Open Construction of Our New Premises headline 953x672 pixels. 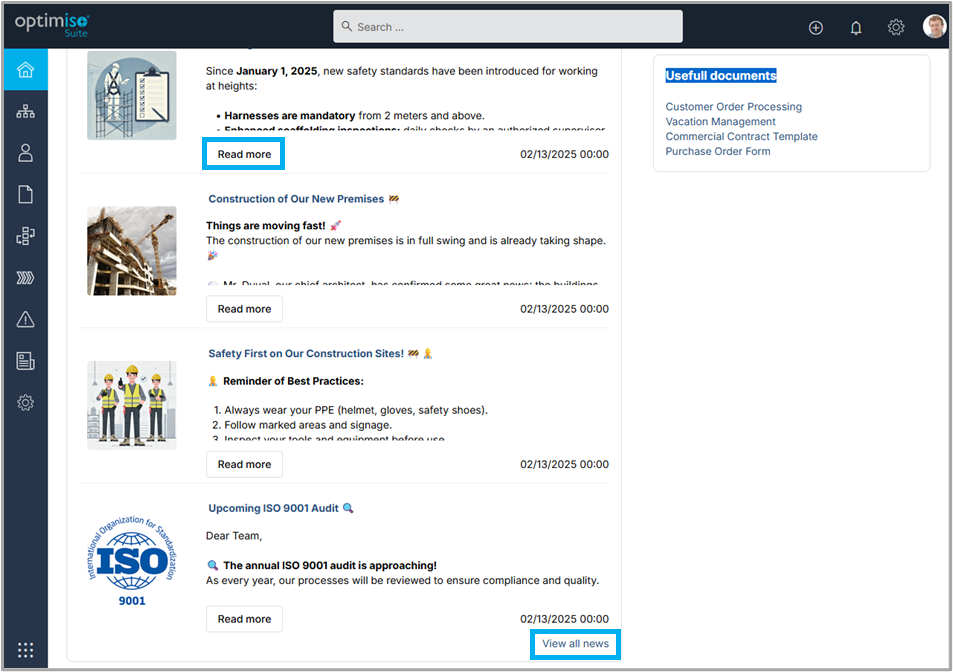[296, 199]
